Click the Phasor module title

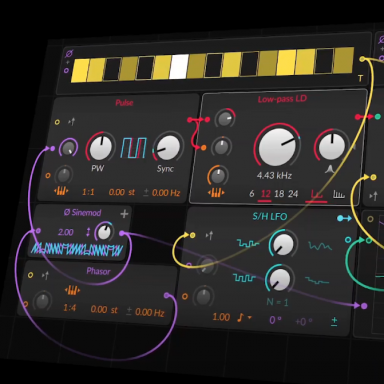98,271
